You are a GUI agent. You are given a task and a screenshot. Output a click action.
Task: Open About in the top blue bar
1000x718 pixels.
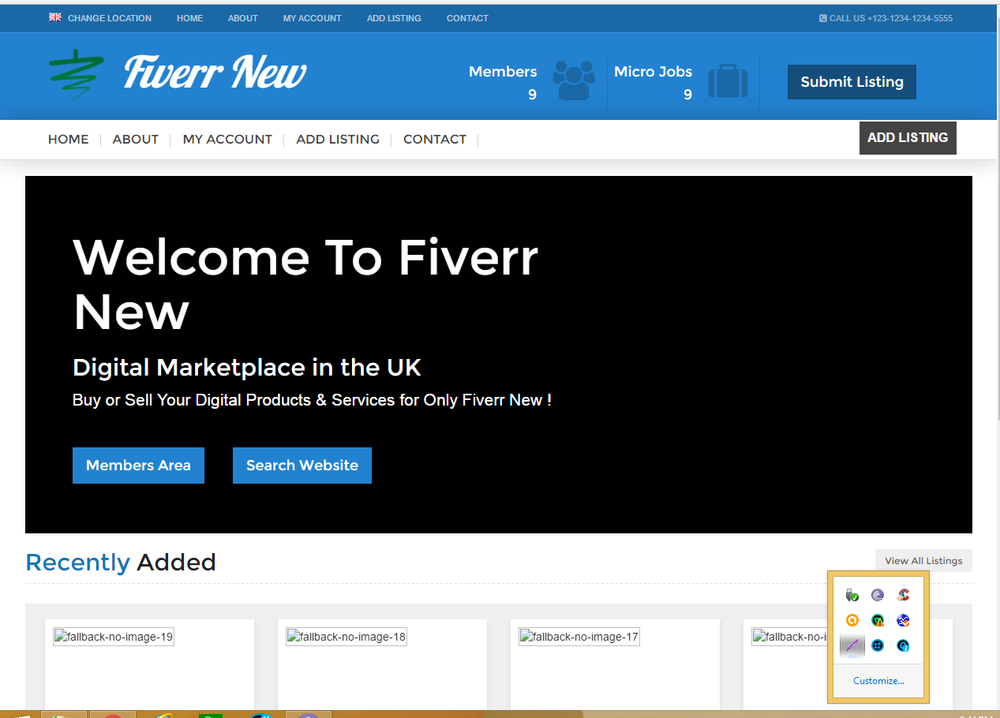tap(243, 18)
